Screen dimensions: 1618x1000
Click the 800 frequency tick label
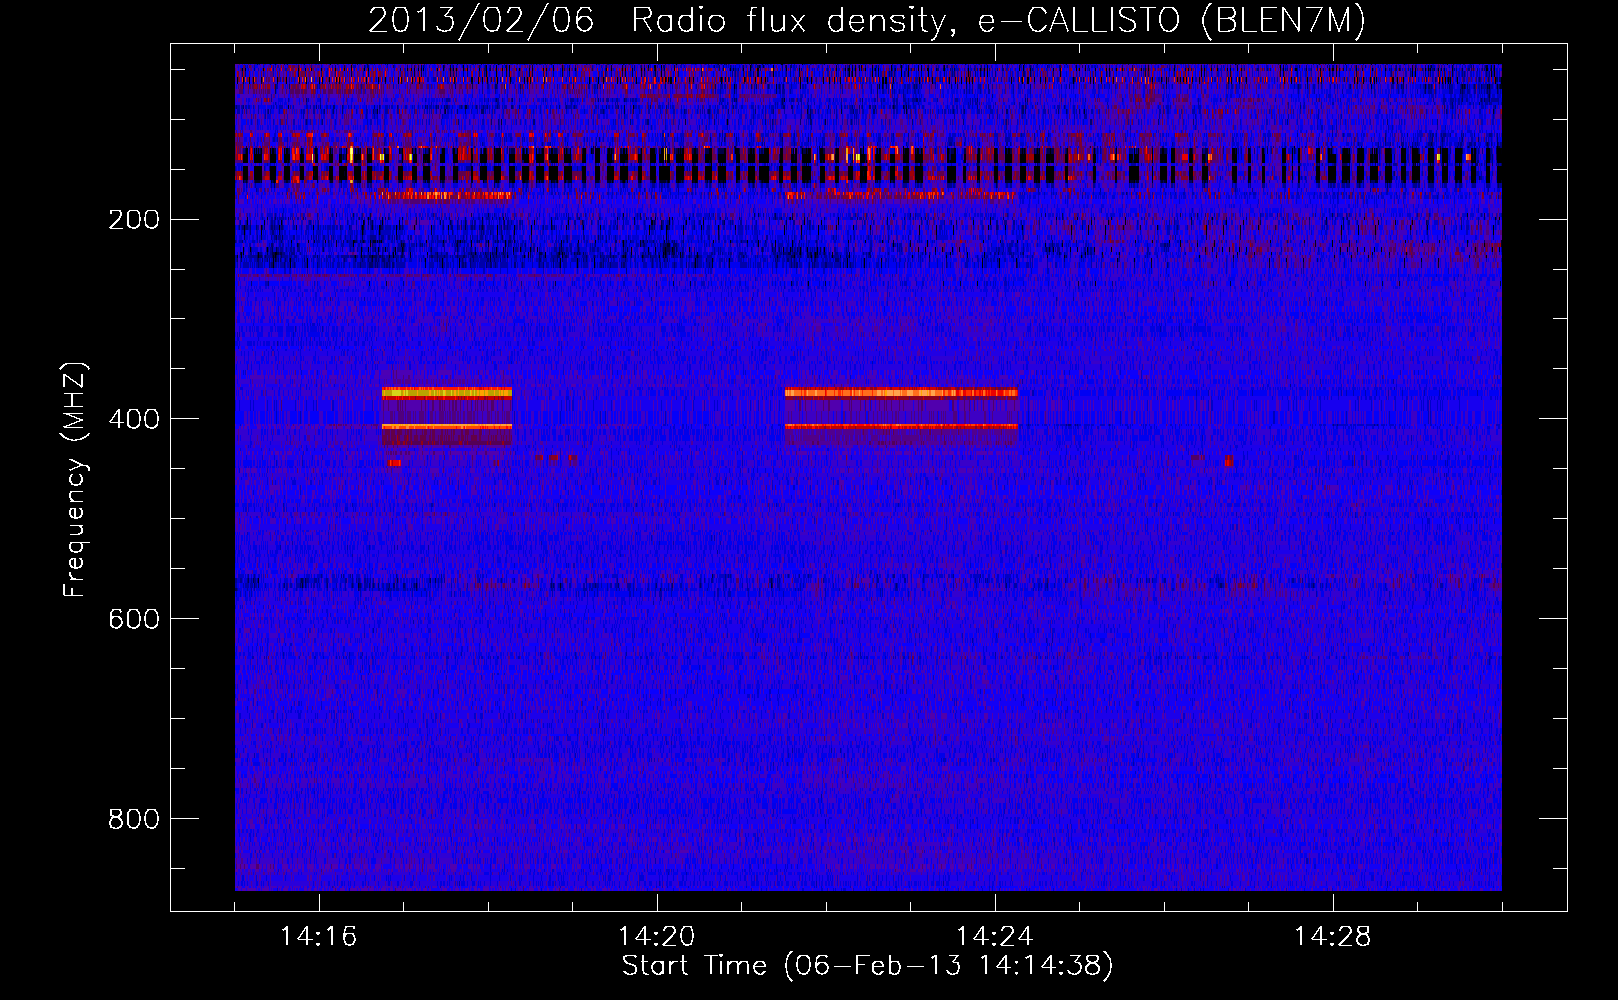(134, 819)
